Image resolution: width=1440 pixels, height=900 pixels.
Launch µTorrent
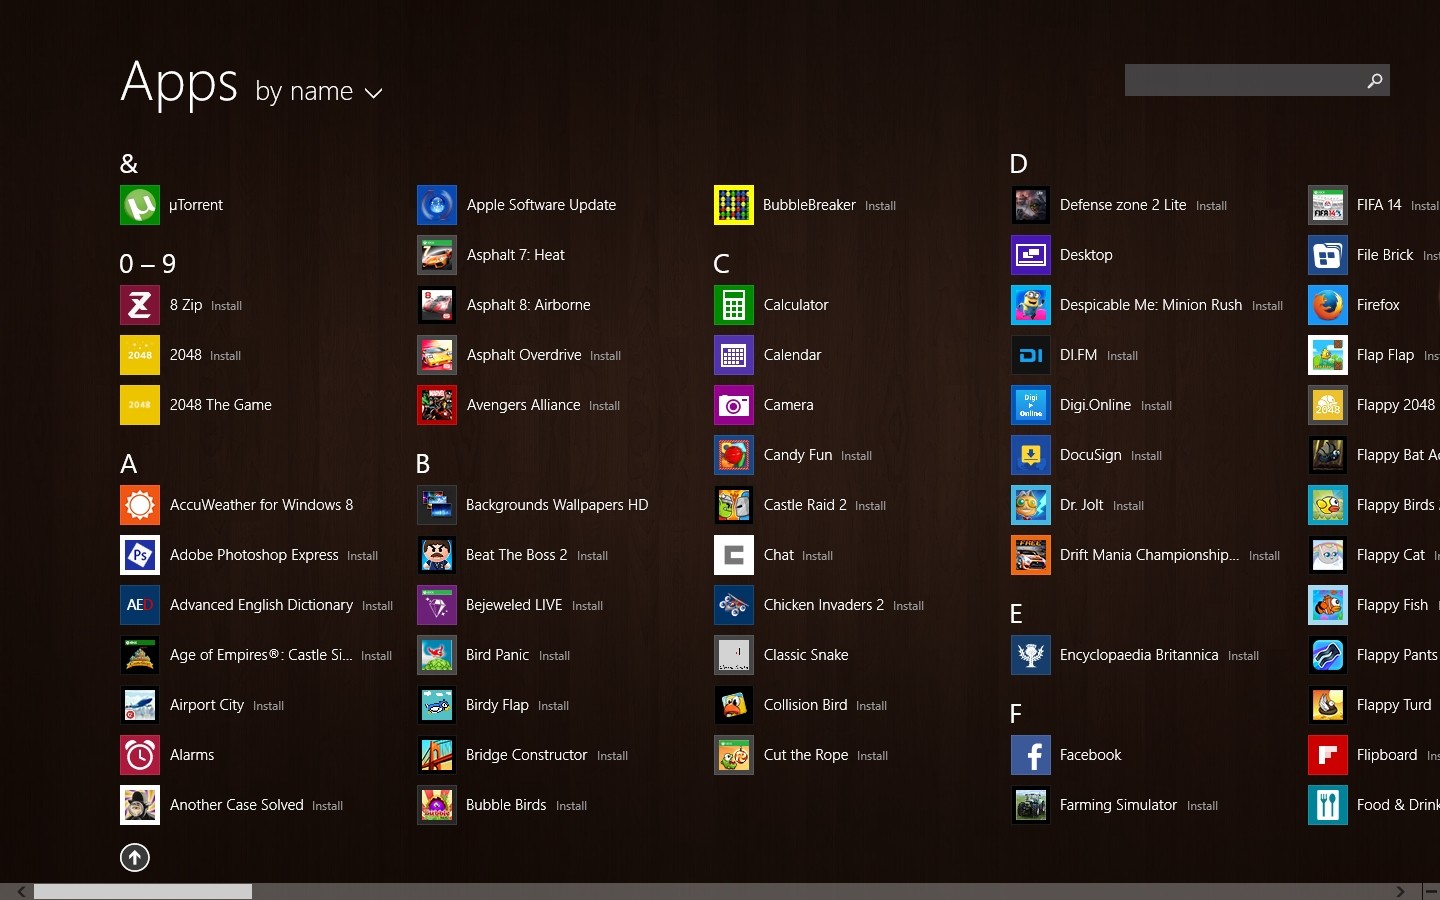point(197,205)
